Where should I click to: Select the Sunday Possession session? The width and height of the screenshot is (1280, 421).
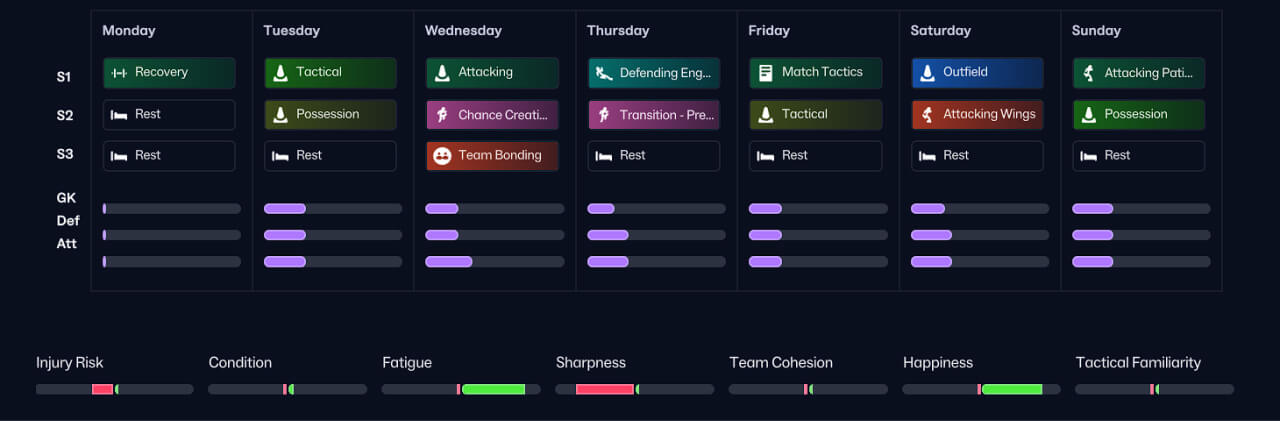coord(1138,115)
